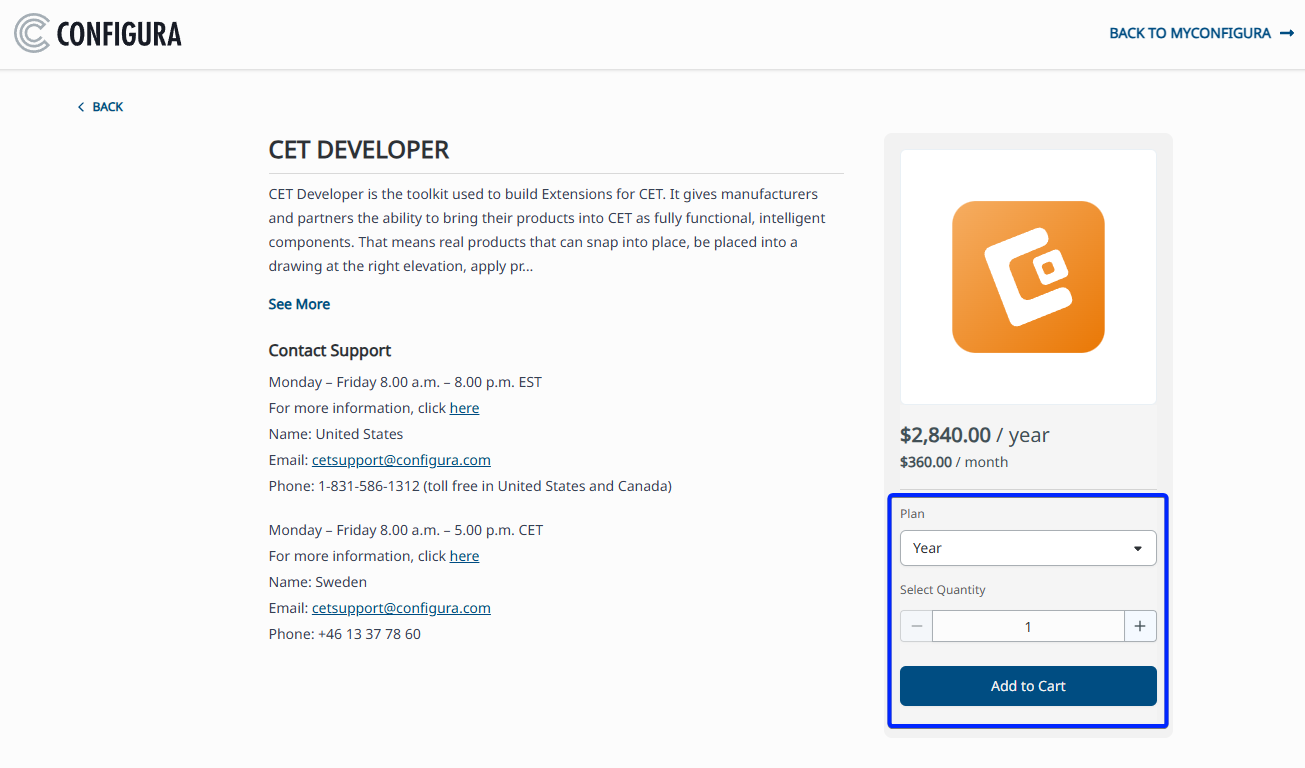Click the EST support hours line
Screen dimensions: 1305x768
[405, 382]
